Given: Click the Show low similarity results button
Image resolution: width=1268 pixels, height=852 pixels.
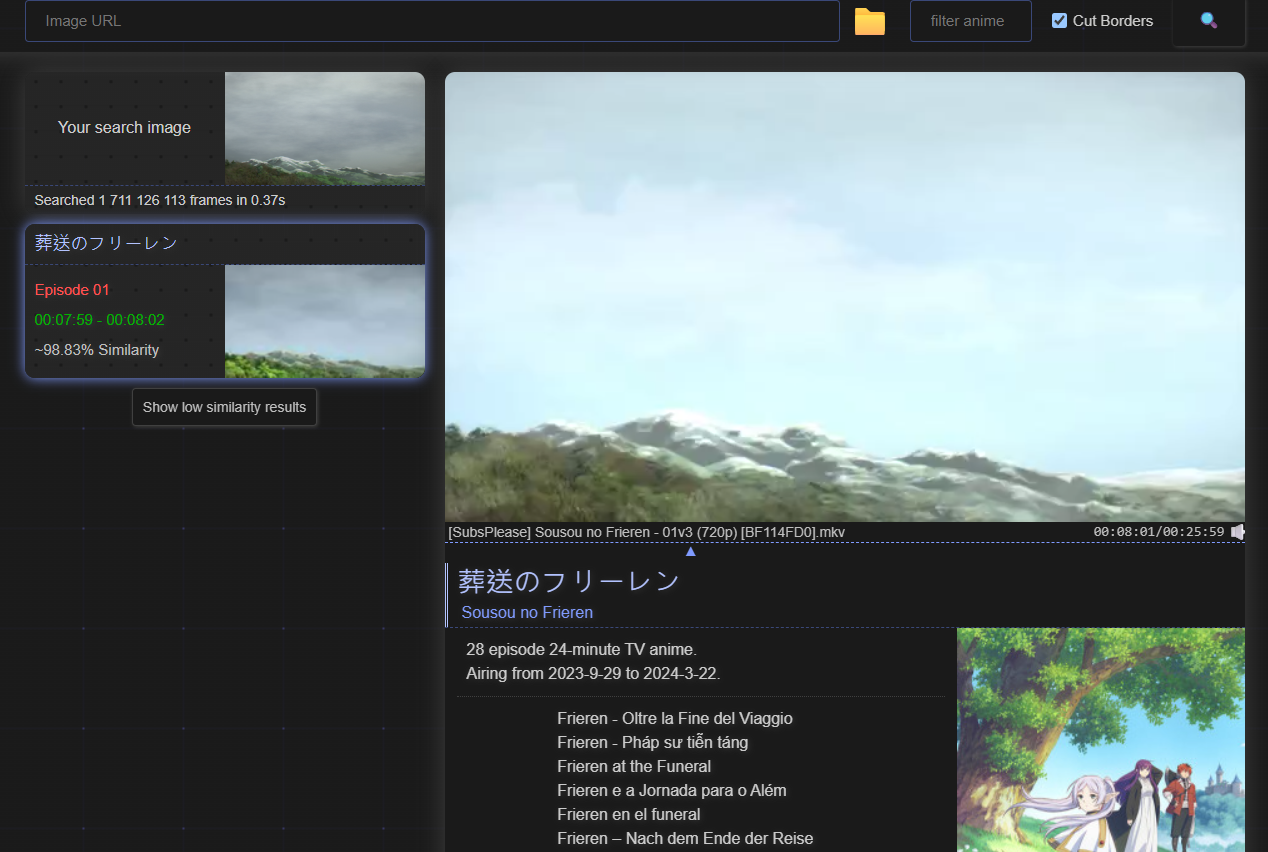Looking at the screenshot, I should (x=225, y=407).
